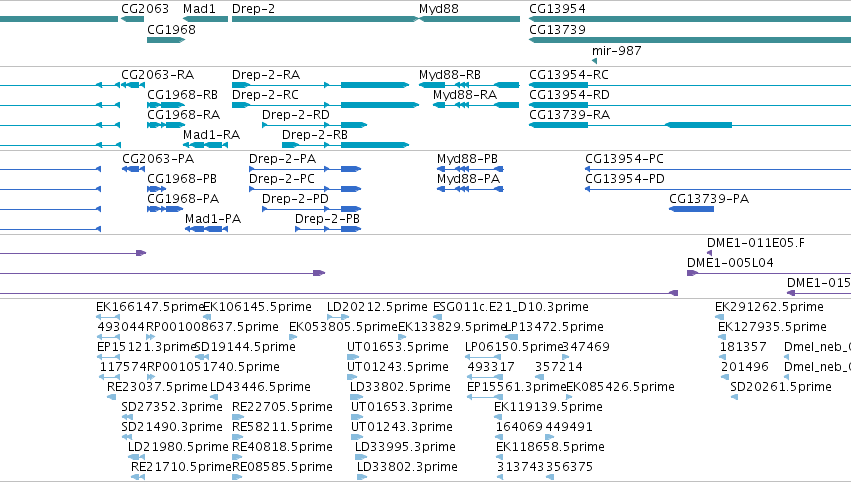The width and height of the screenshot is (851, 482).
Task: Click the CG1968 gene label
Action: tap(172, 29)
